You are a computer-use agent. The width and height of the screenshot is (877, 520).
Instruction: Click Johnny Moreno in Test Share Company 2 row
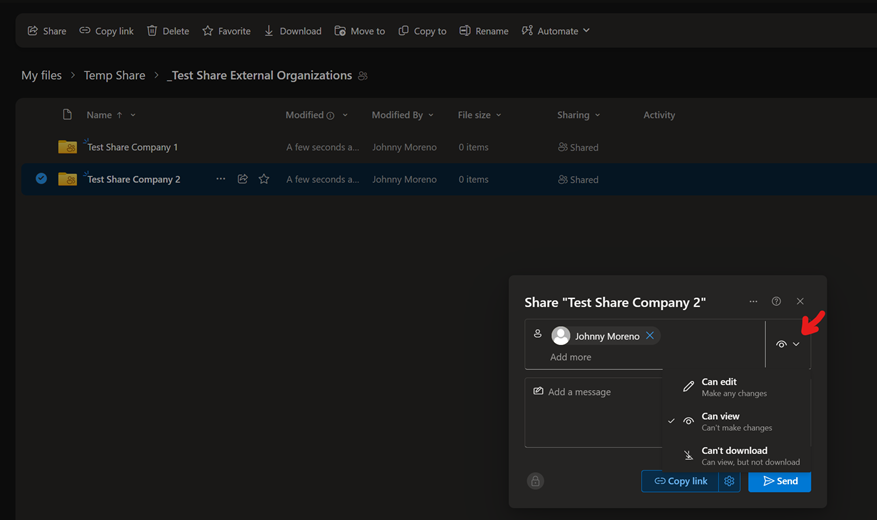click(x=404, y=179)
